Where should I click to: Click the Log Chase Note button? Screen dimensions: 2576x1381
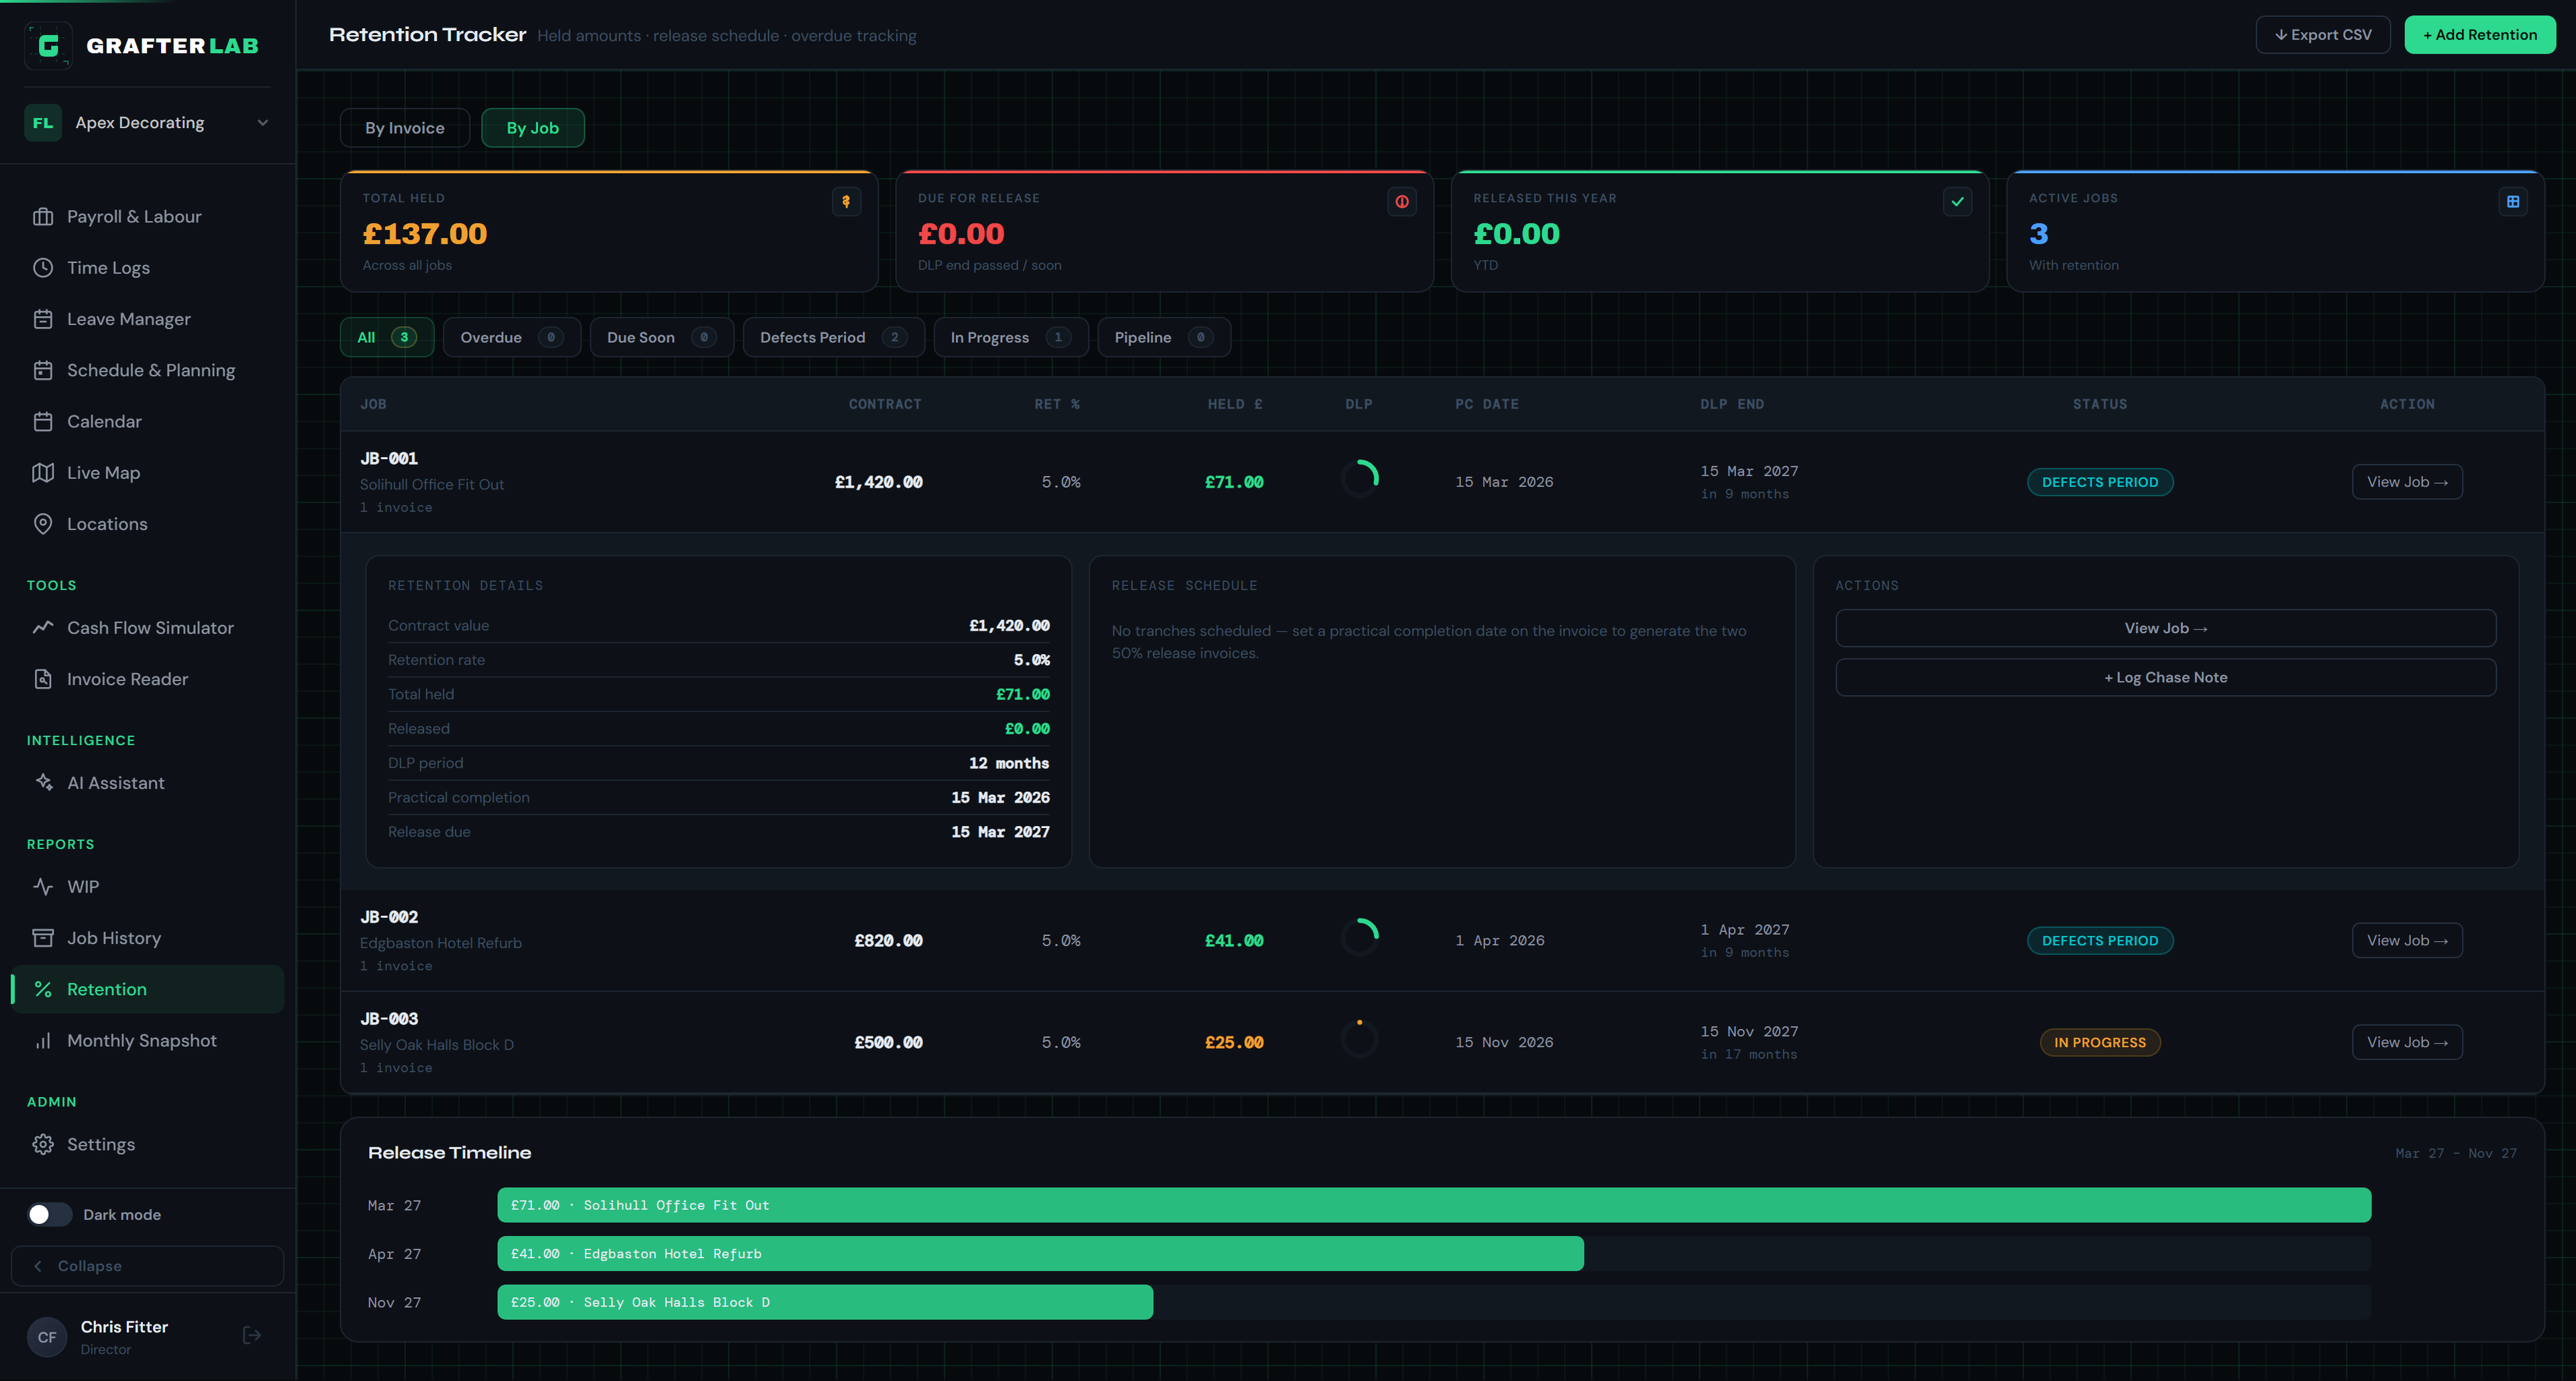[x=2166, y=678]
